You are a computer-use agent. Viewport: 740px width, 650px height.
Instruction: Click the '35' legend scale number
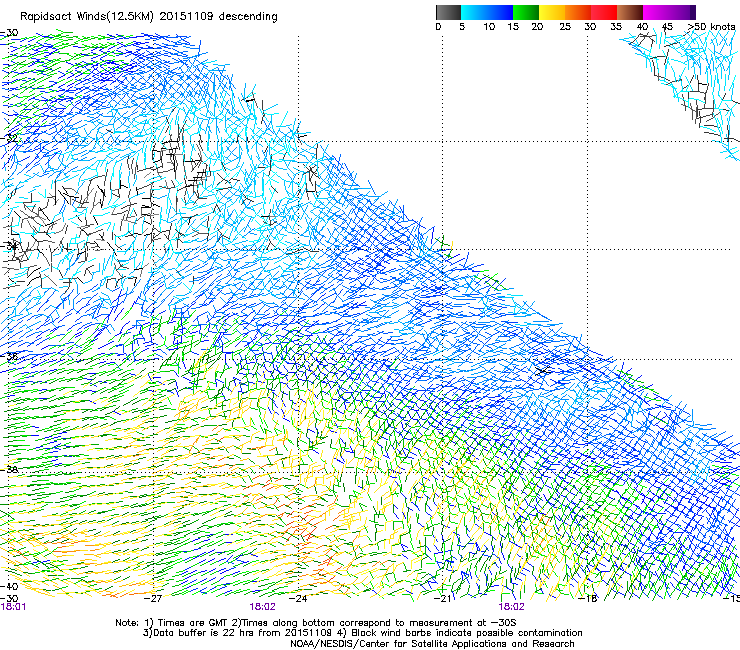(x=616, y=27)
